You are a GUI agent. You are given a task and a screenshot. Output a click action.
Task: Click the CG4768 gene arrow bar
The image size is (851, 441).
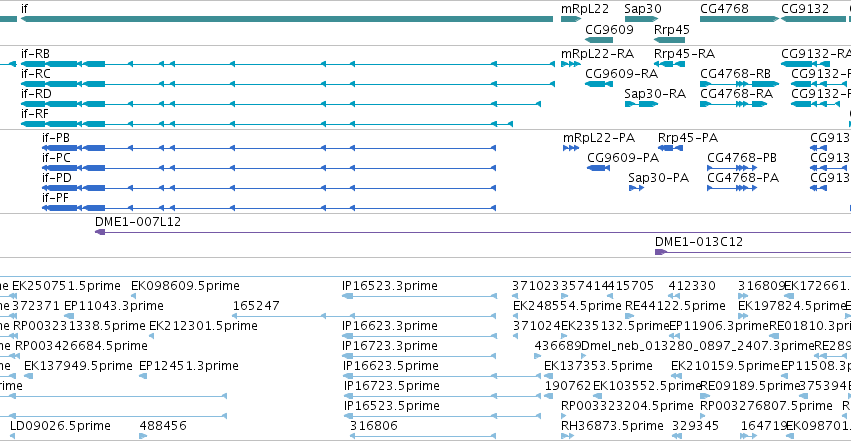(x=739, y=19)
